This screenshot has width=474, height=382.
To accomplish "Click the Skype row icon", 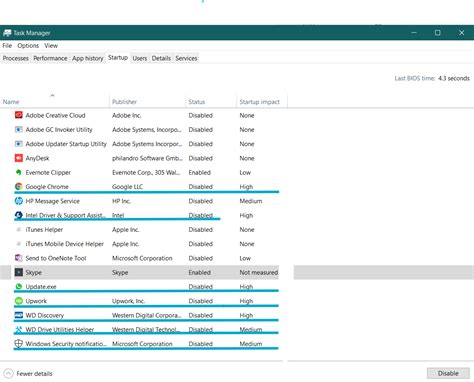I will [19, 272].
